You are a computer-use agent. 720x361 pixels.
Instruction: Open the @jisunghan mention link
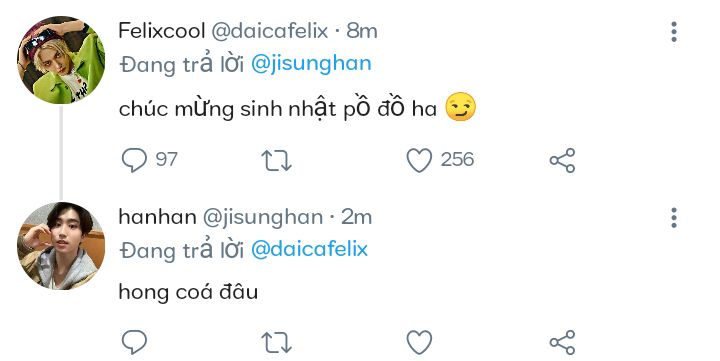coord(311,64)
